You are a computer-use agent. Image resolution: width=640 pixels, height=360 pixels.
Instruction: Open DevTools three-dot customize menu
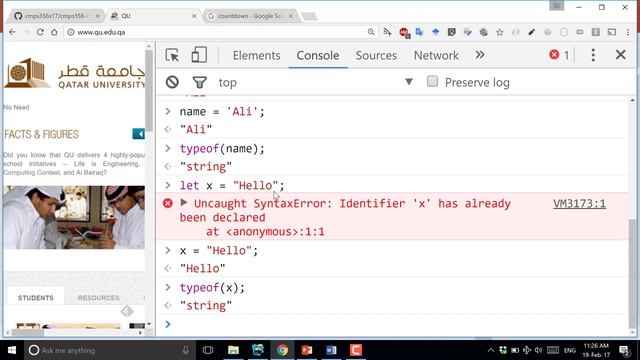[x=593, y=55]
